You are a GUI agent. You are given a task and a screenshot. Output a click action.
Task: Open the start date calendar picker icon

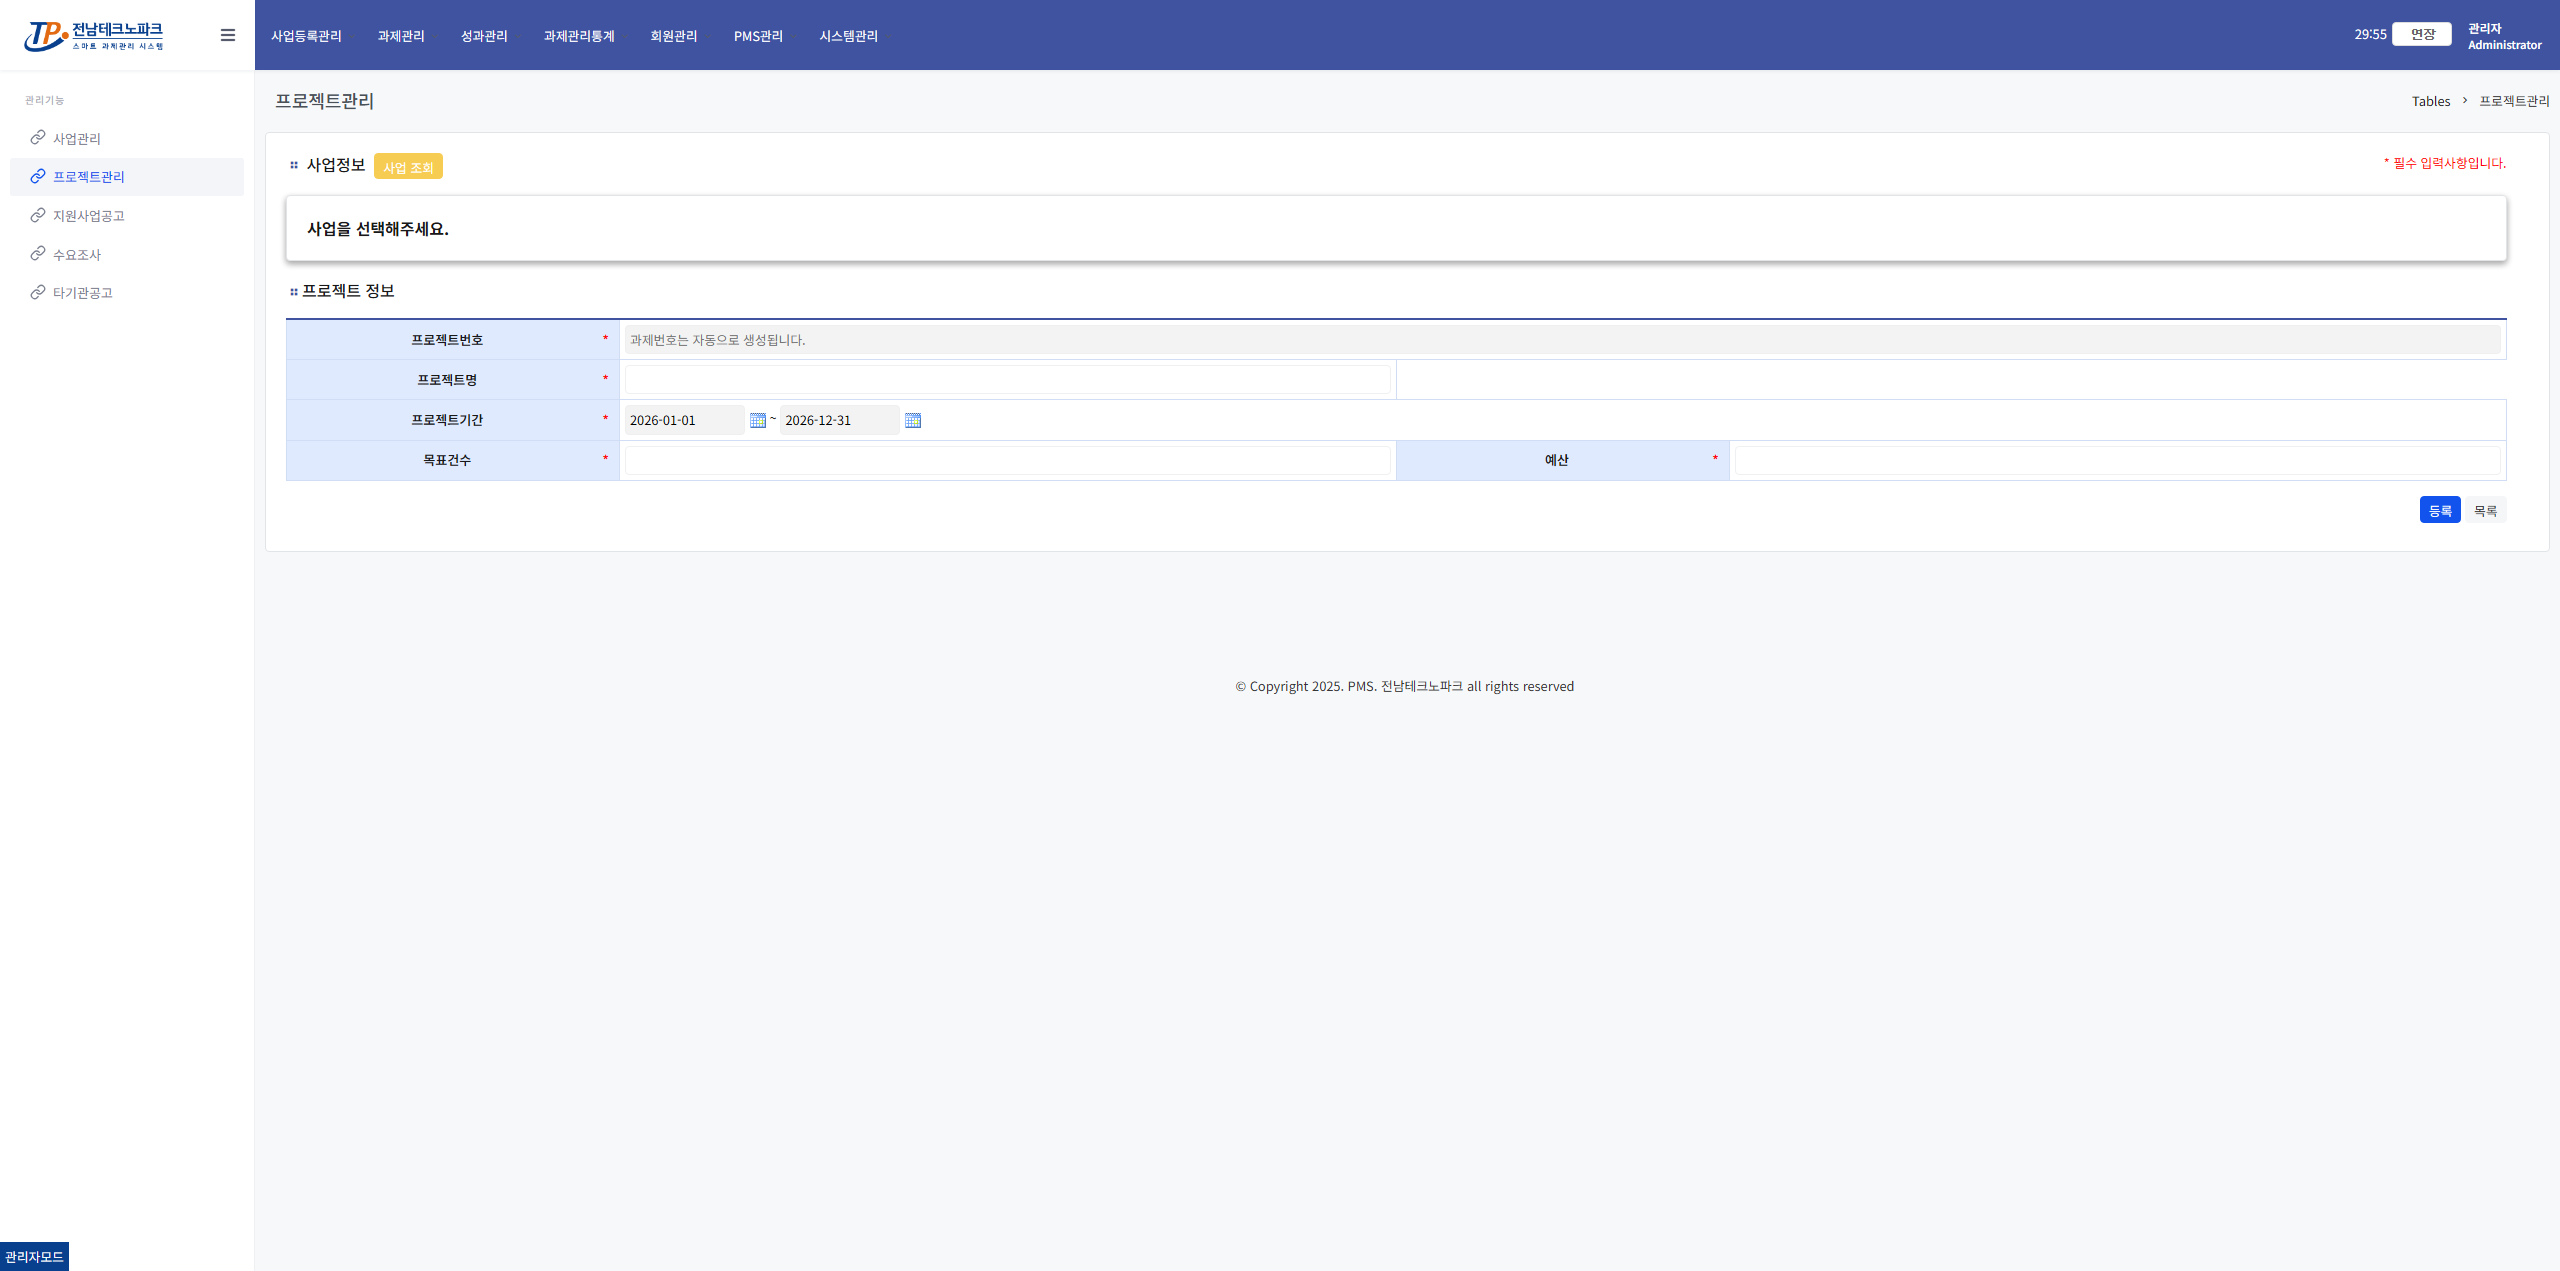758,421
